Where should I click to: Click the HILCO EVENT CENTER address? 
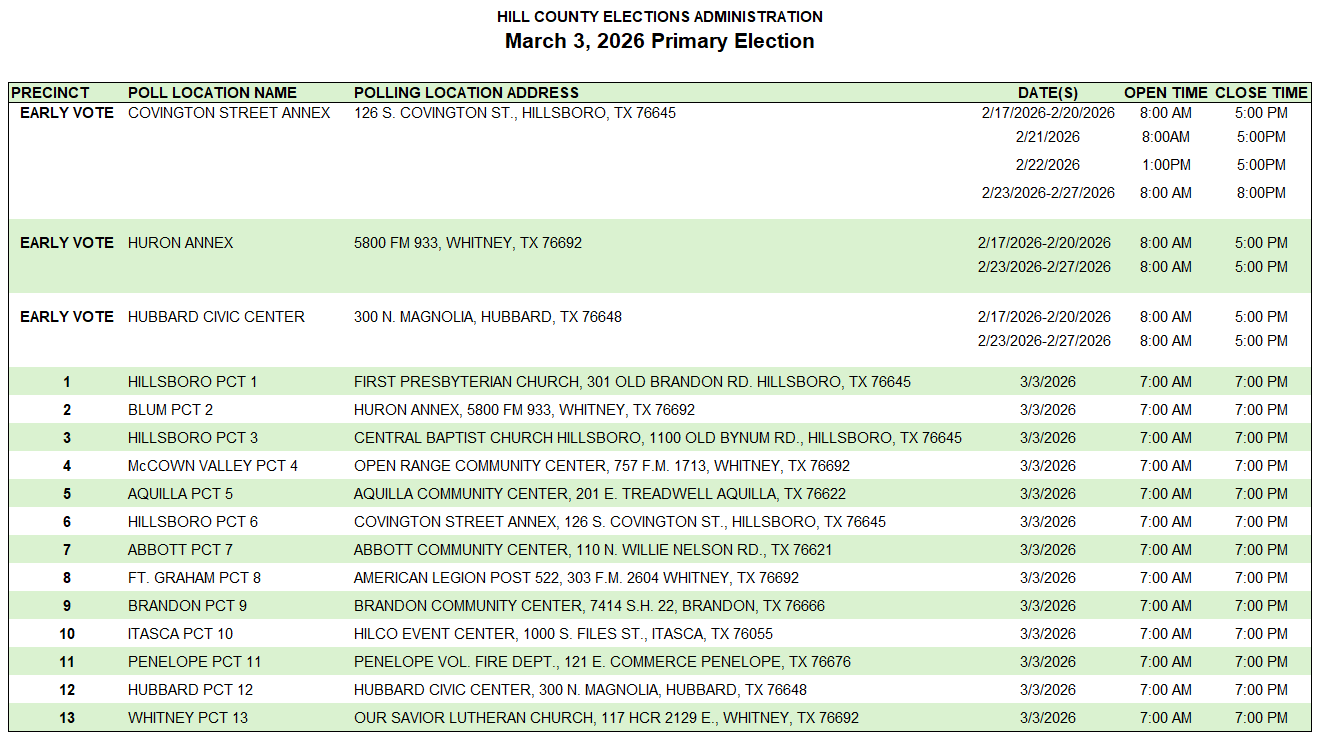click(563, 634)
